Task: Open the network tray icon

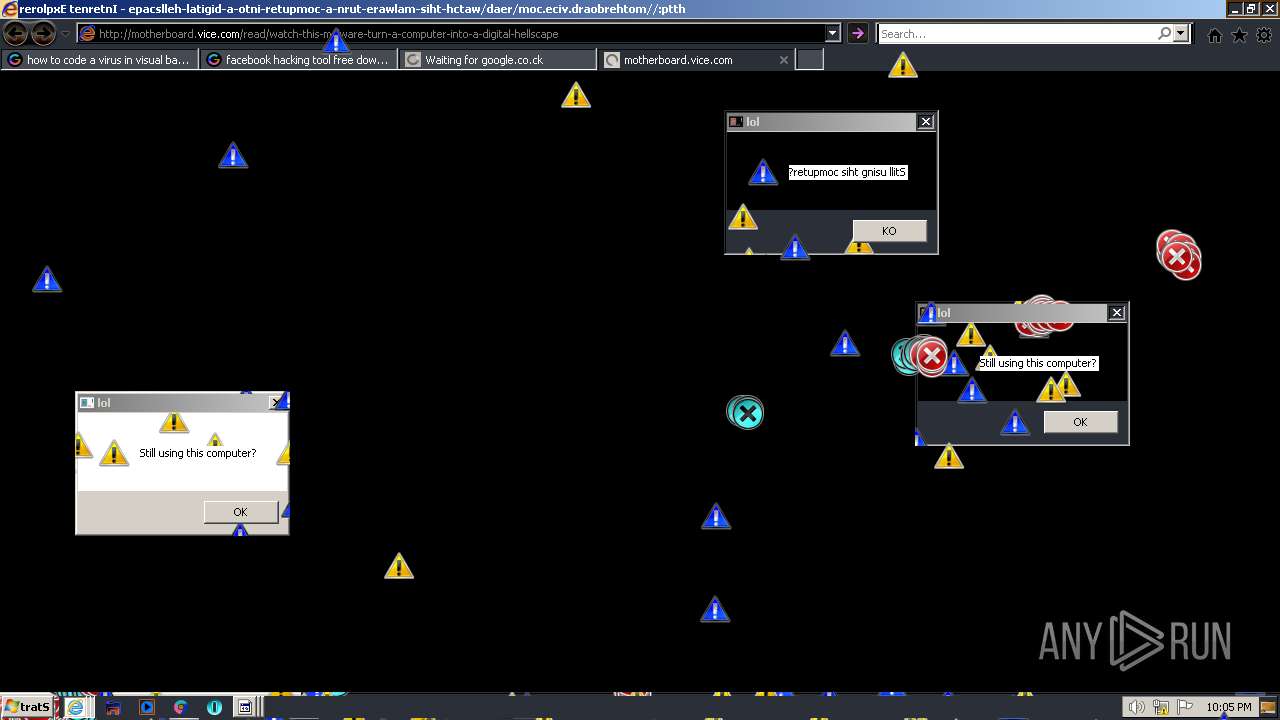Action: click(1160, 707)
